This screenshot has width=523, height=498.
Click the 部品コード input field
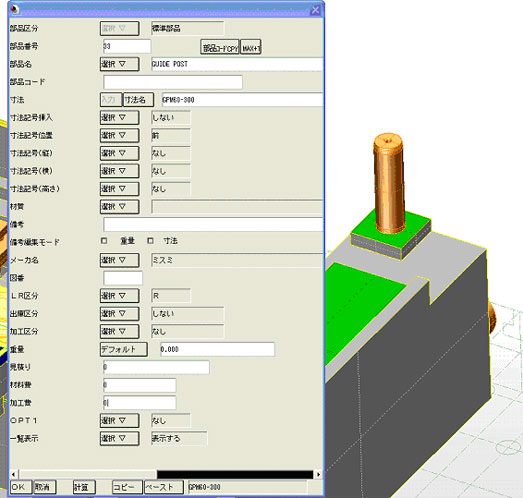pos(173,82)
